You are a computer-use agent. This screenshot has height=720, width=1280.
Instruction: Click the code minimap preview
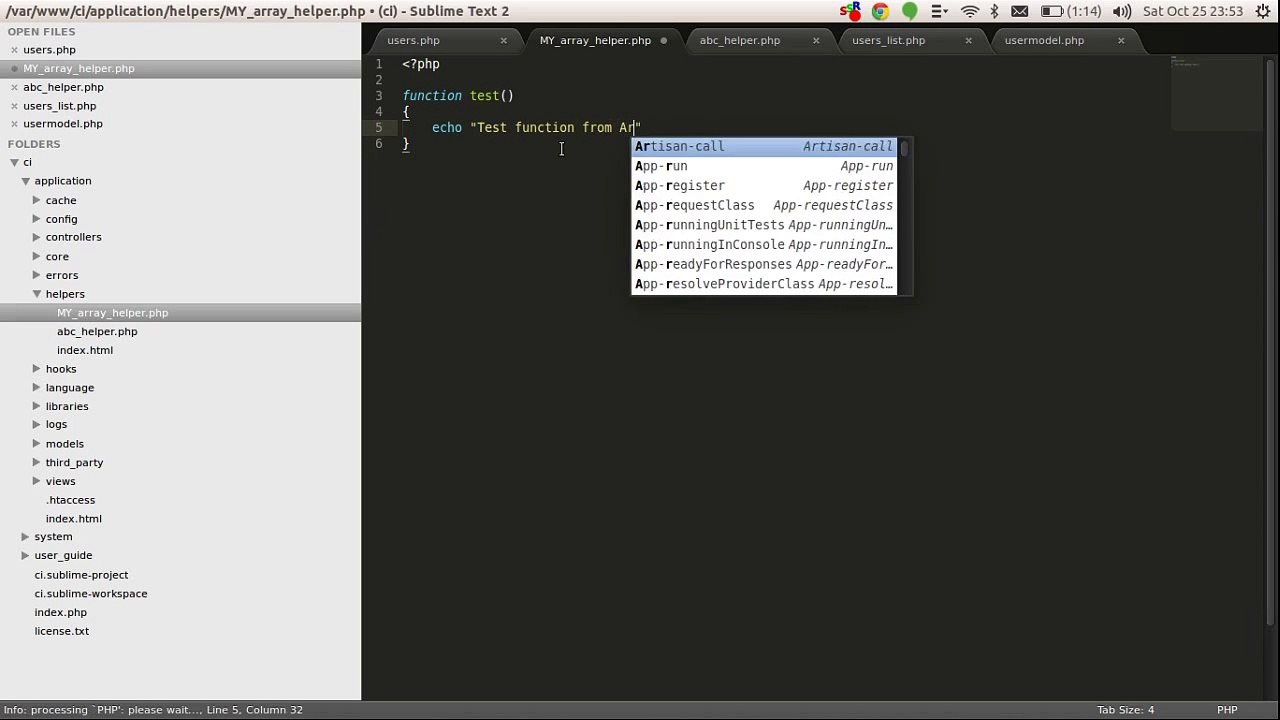click(1216, 93)
